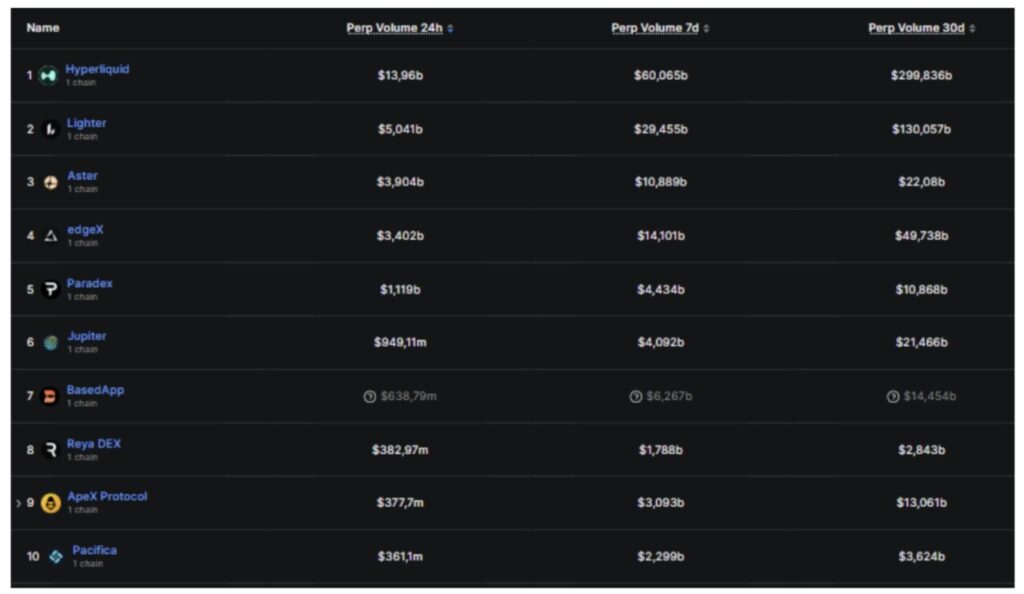Sort by Perp Volume 30d column
Image resolution: width=1024 pixels, height=594 pixels.
(916, 28)
